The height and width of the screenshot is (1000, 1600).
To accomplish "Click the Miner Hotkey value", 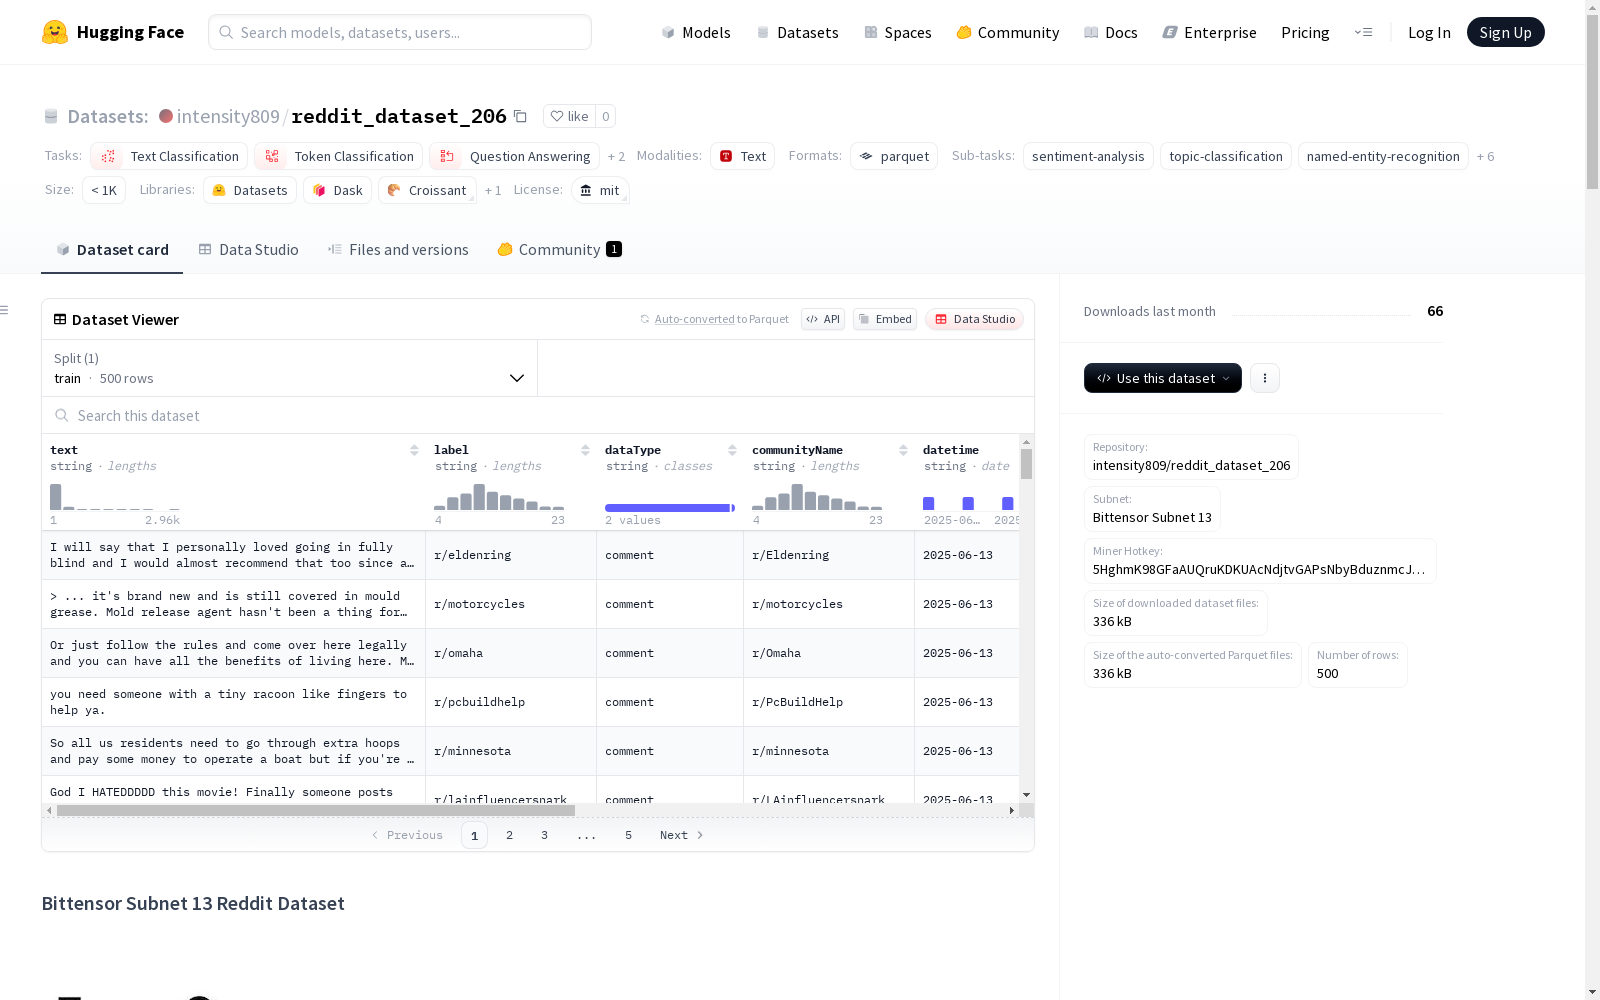I will point(1259,570).
